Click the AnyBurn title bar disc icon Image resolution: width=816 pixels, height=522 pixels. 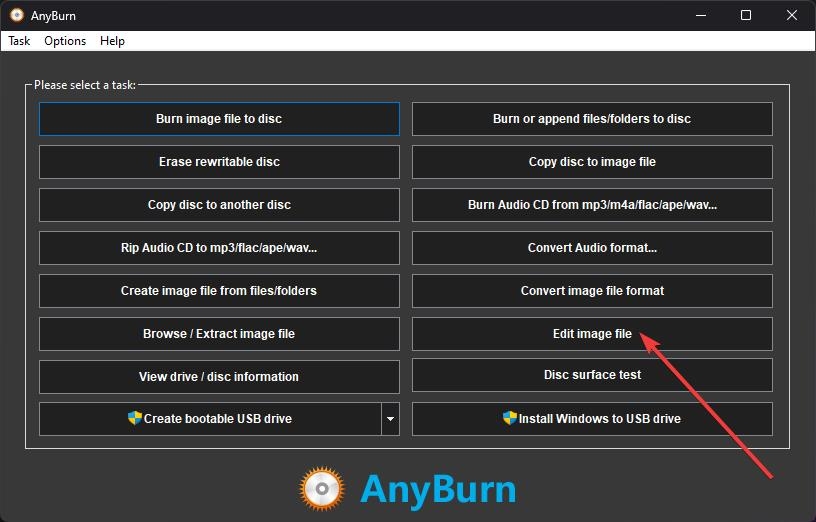(x=17, y=15)
